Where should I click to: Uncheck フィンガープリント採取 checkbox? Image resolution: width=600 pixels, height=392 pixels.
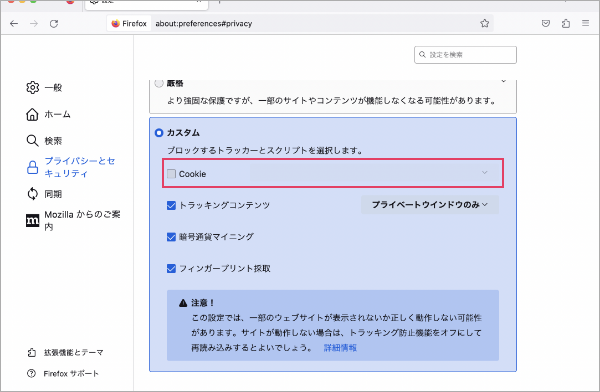(x=171, y=268)
